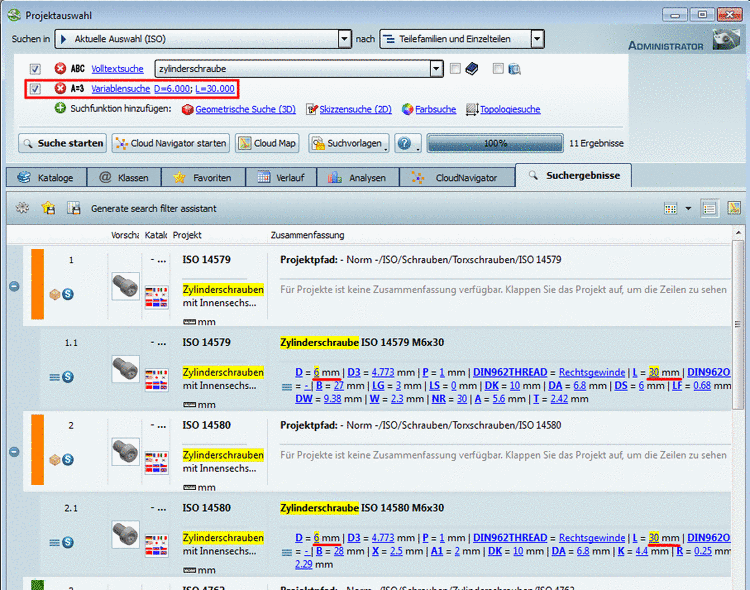Click the results vertical scrollbar thumb
The height and width of the screenshot is (590, 750).
(738, 324)
